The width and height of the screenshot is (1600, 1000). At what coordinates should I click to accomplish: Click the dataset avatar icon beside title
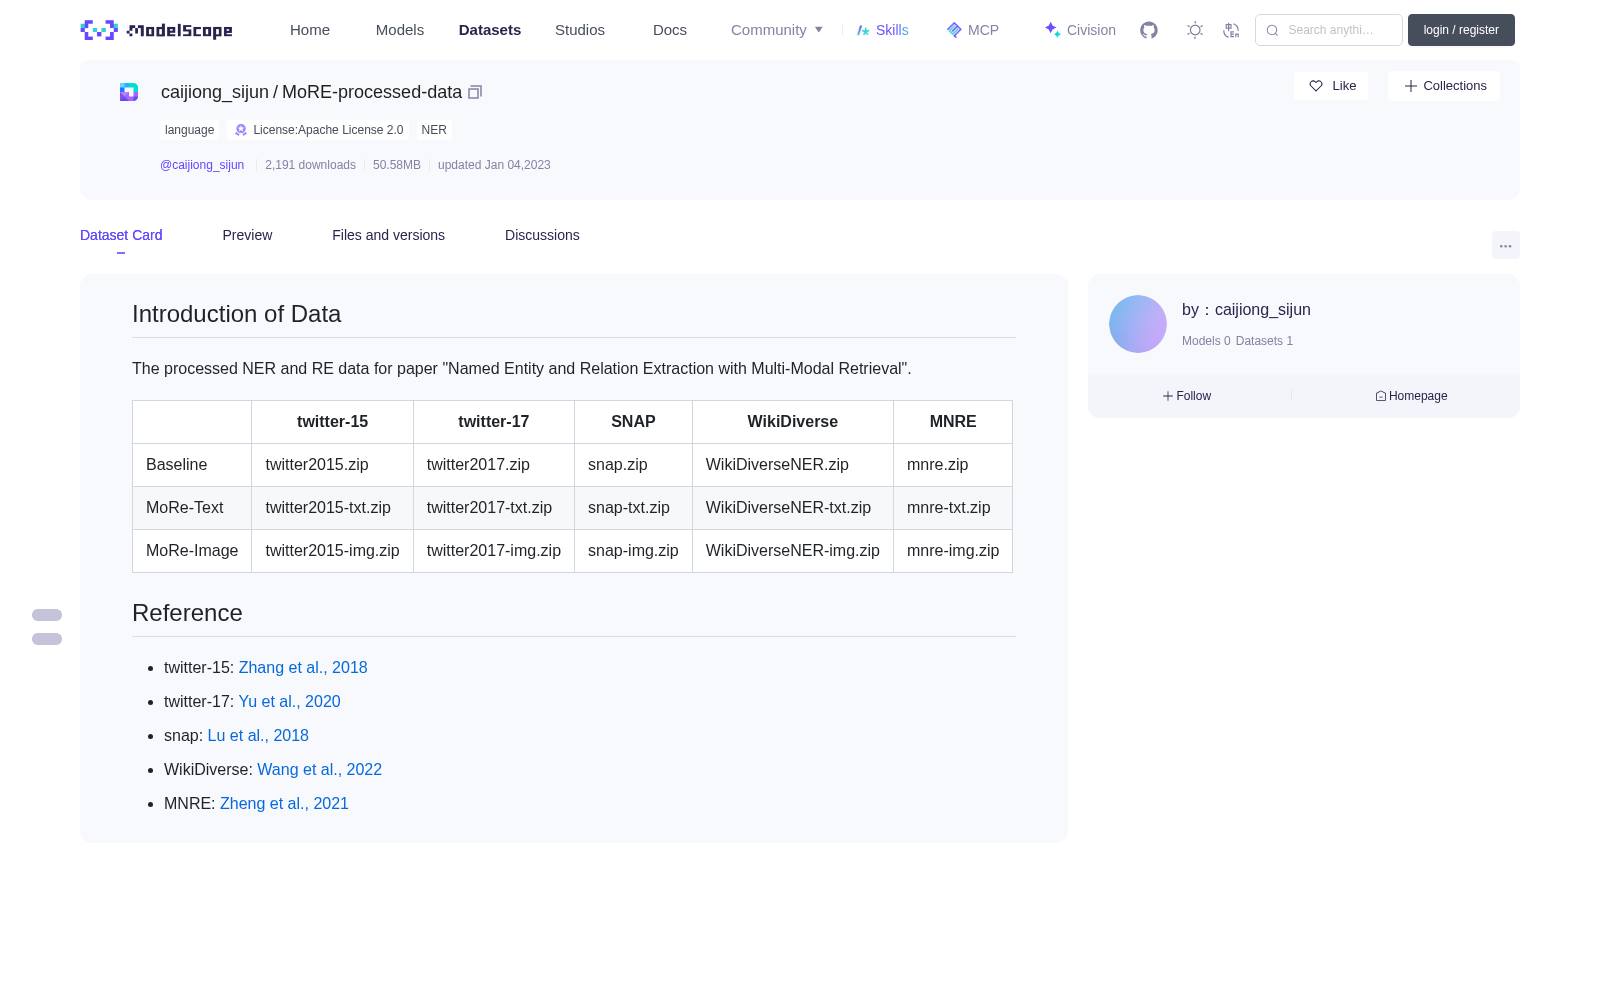[x=129, y=92]
